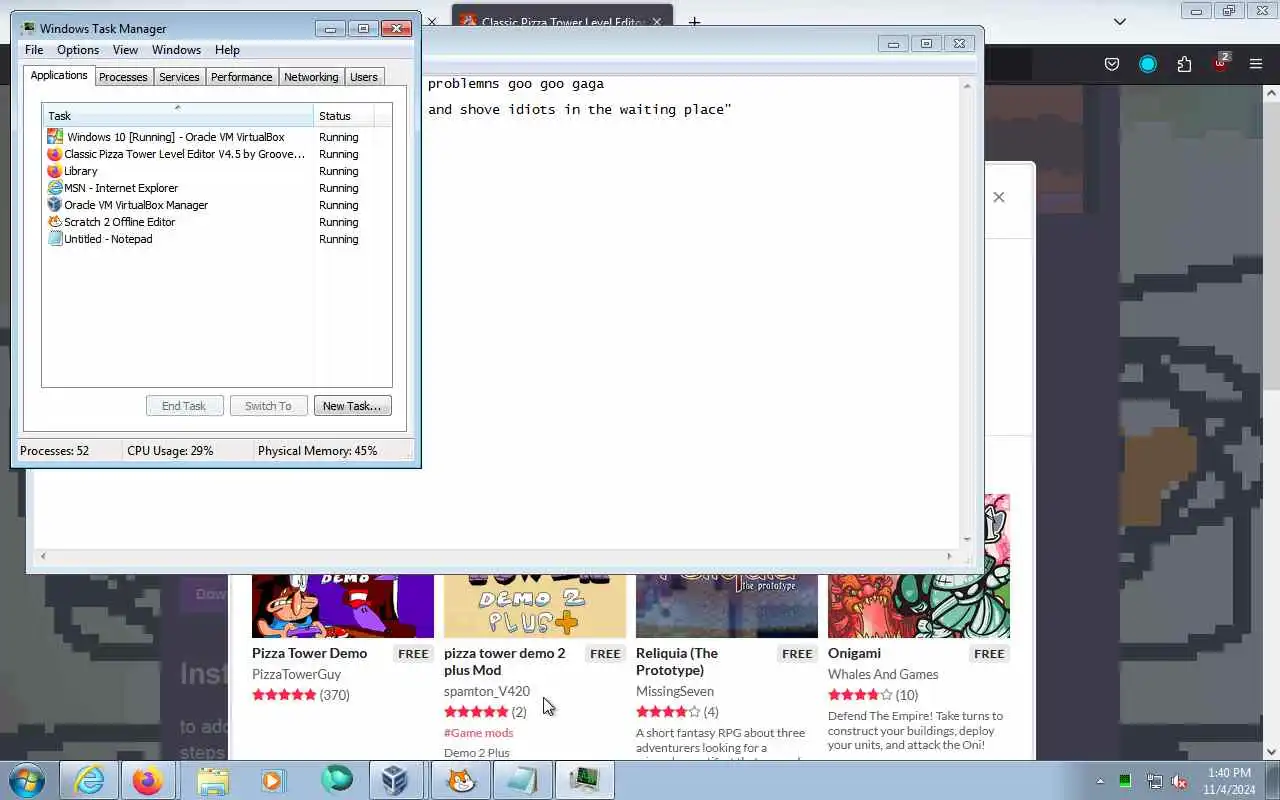Open the Windows menu in Task Manager
1280x800 pixels.
(176, 50)
